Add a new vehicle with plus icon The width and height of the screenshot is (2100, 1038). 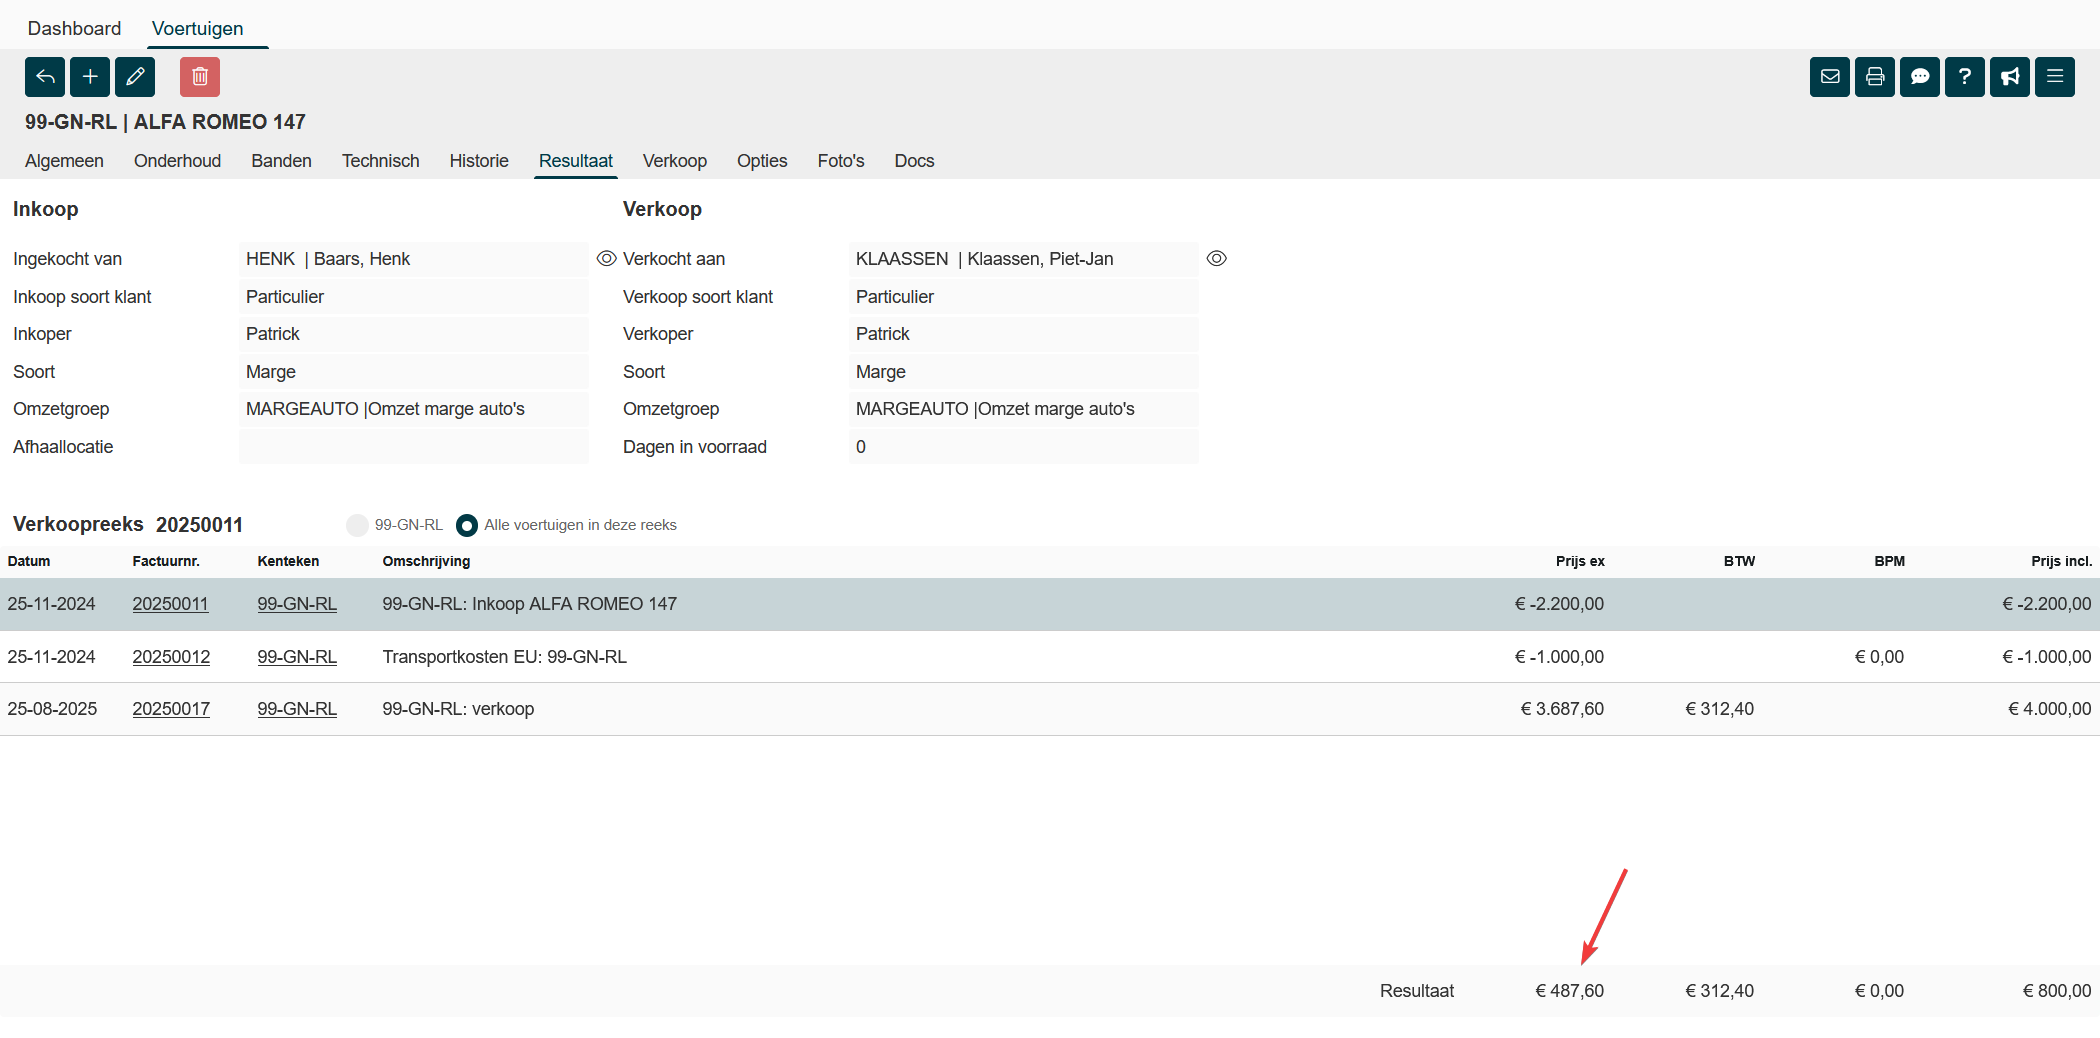[90, 77]
